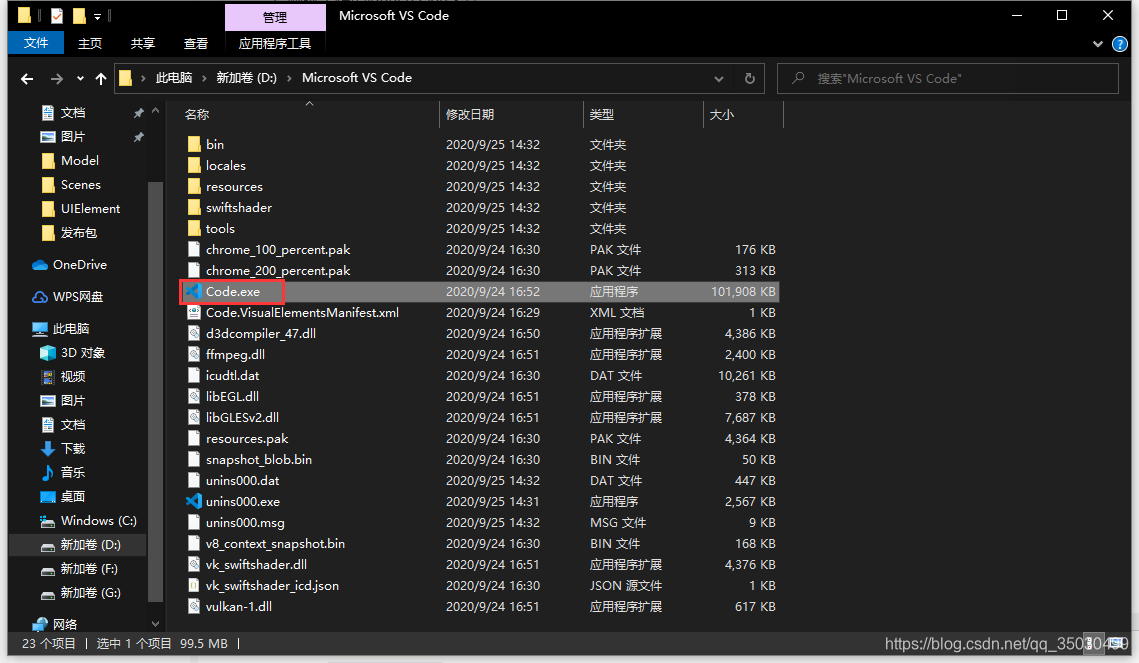Select 此电脑 in the navigation pane
Screen dimensions: 1139x663
point(61,328)
